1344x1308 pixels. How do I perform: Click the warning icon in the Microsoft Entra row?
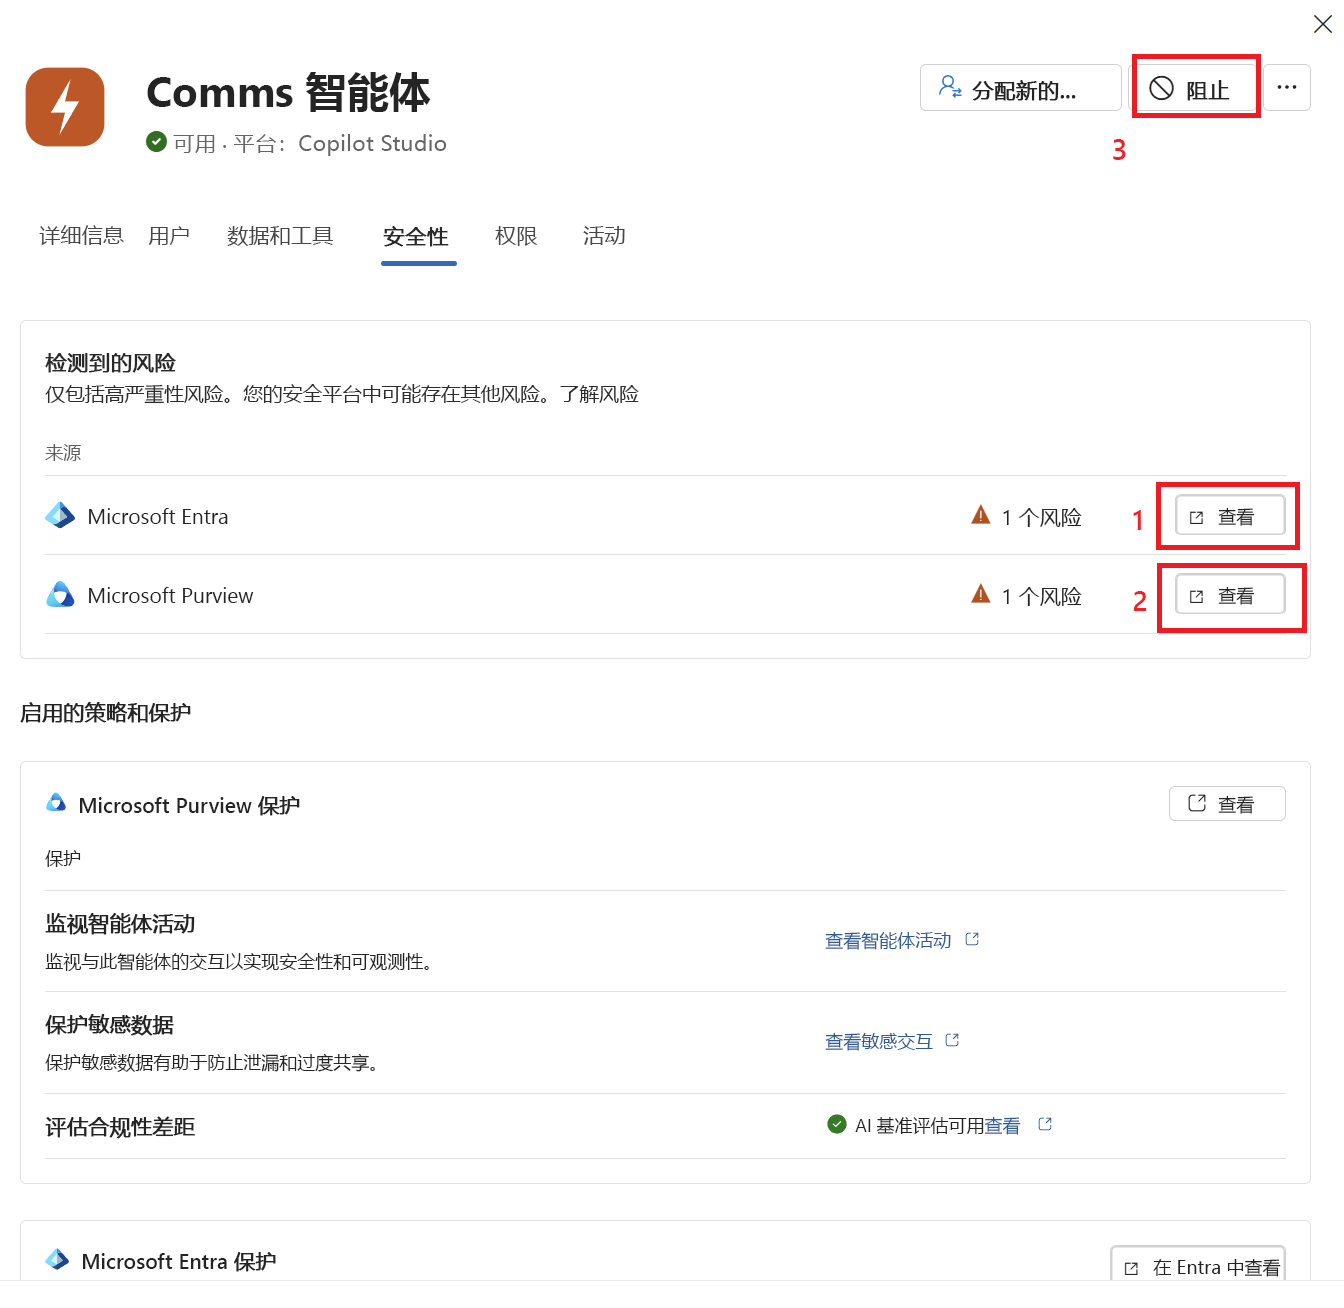point(981,515)
